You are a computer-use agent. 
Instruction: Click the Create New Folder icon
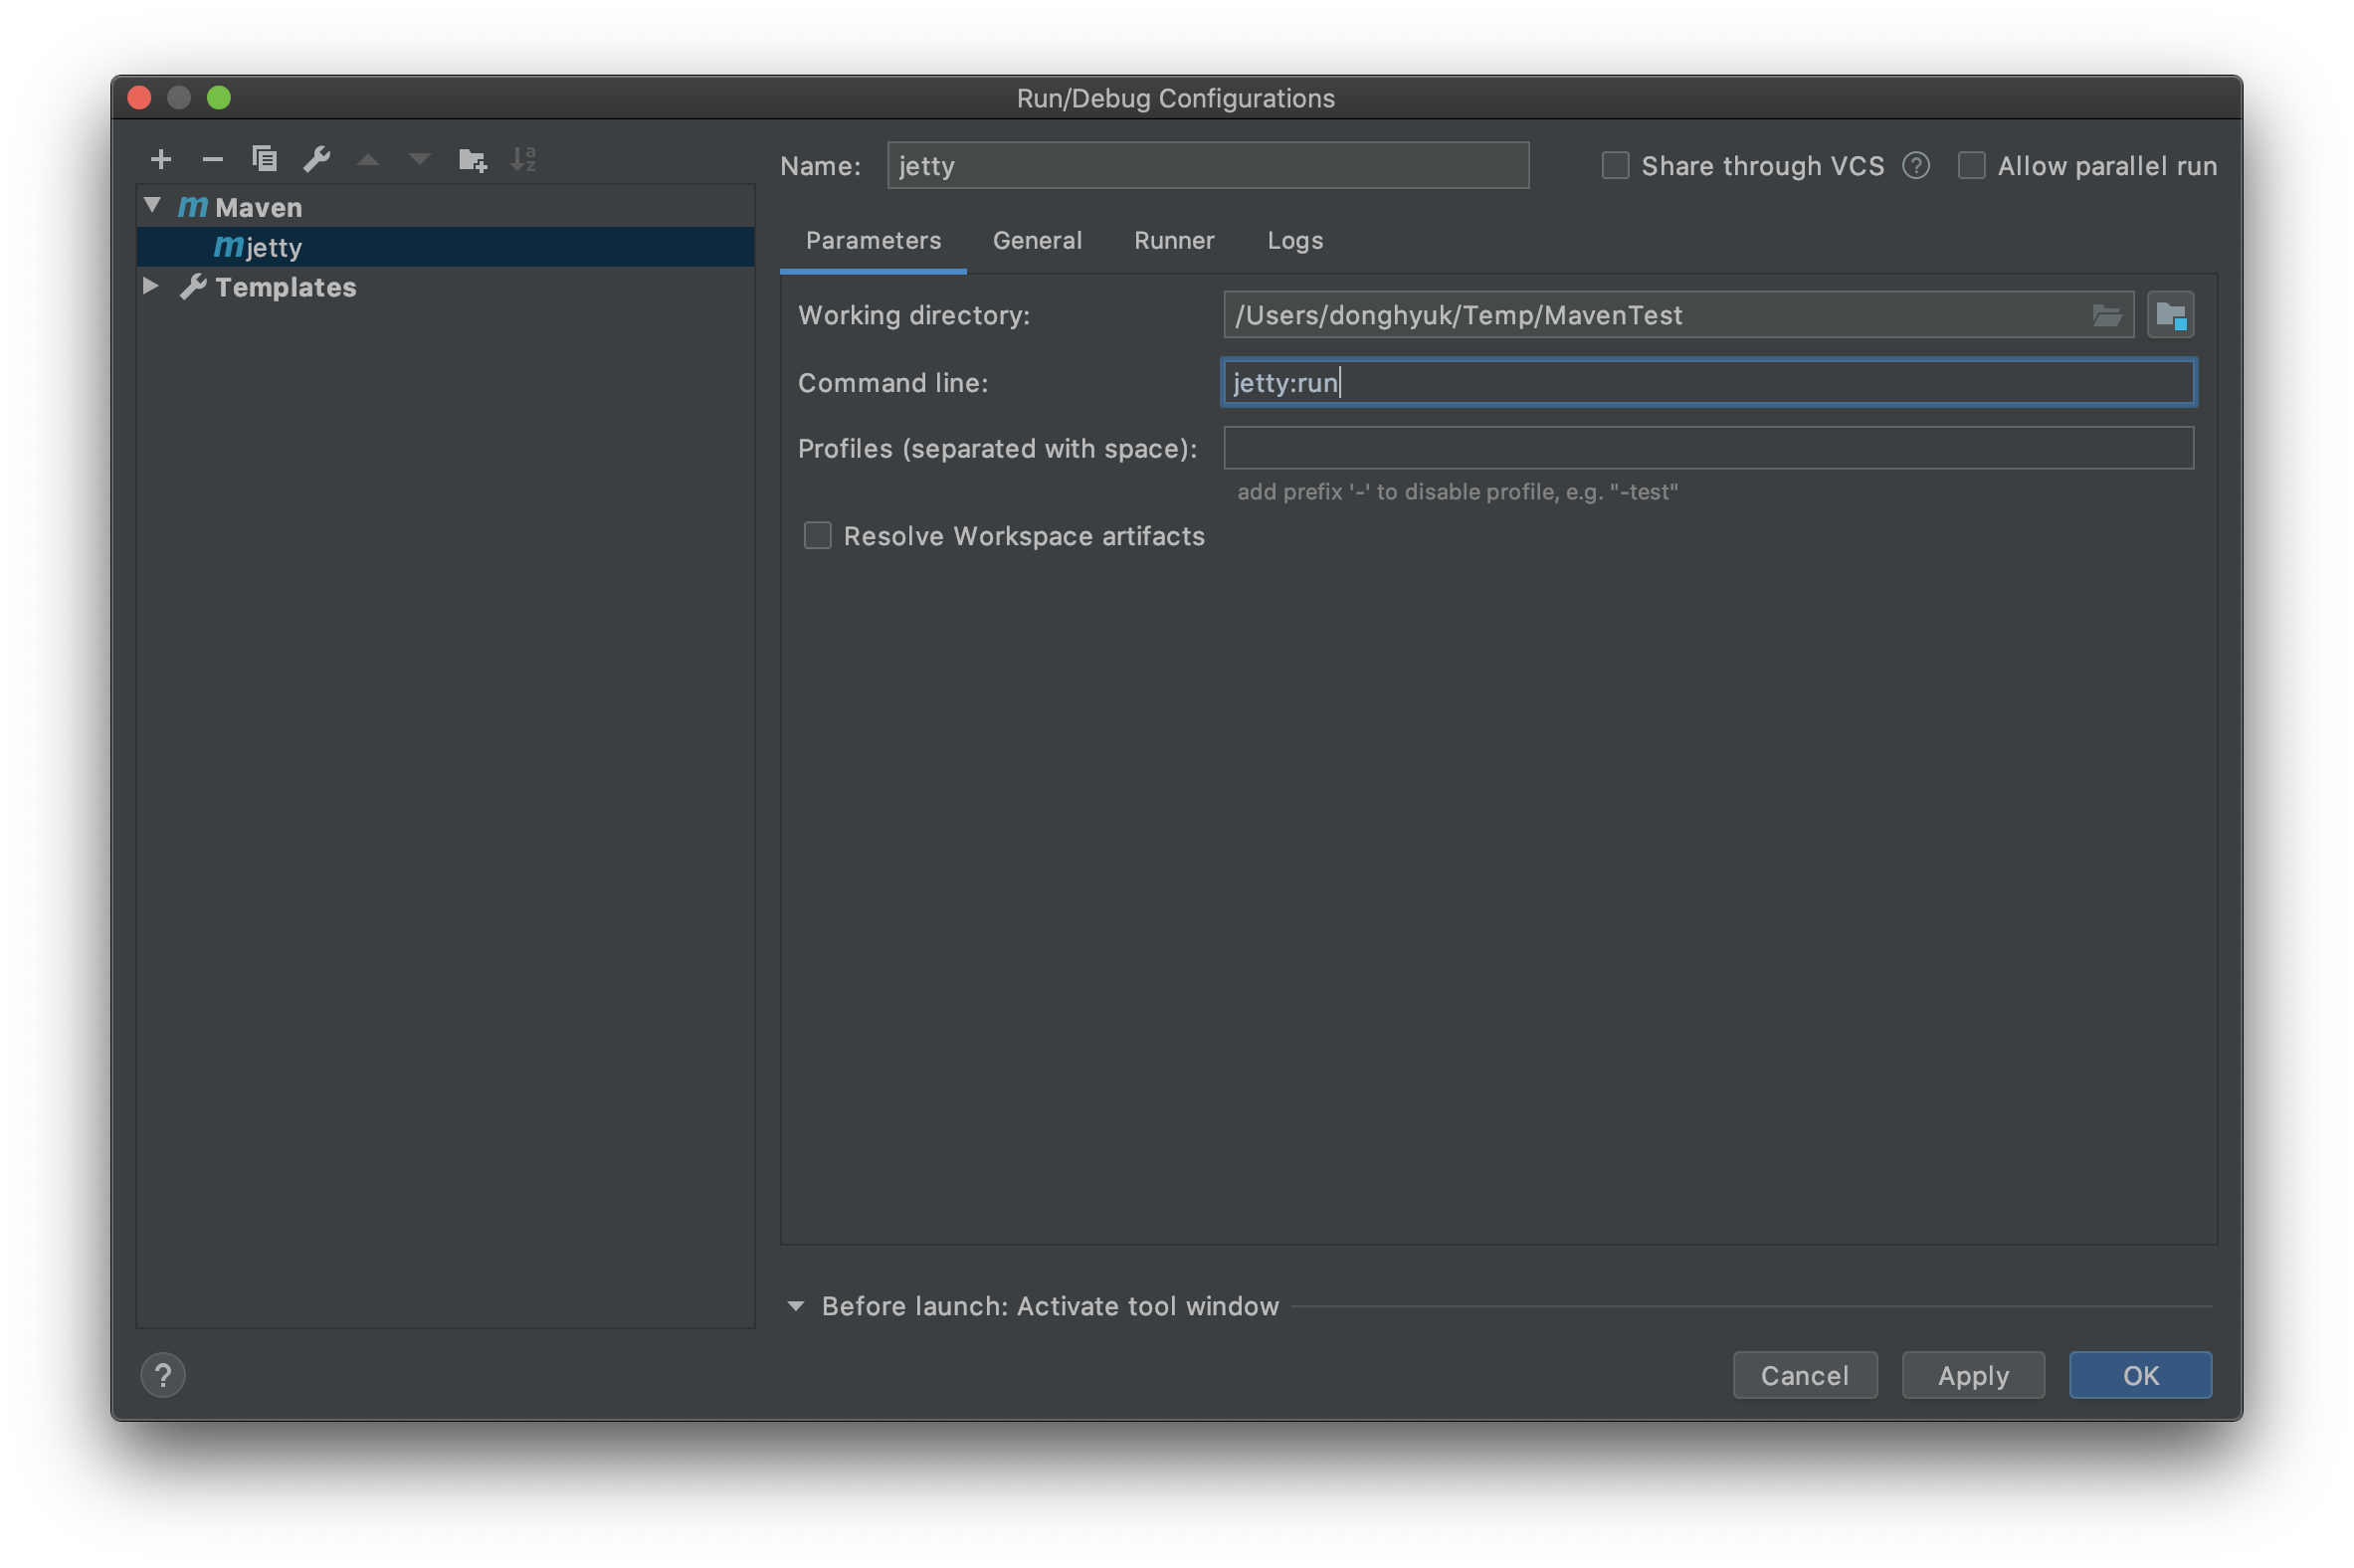[x=472, y=159]
